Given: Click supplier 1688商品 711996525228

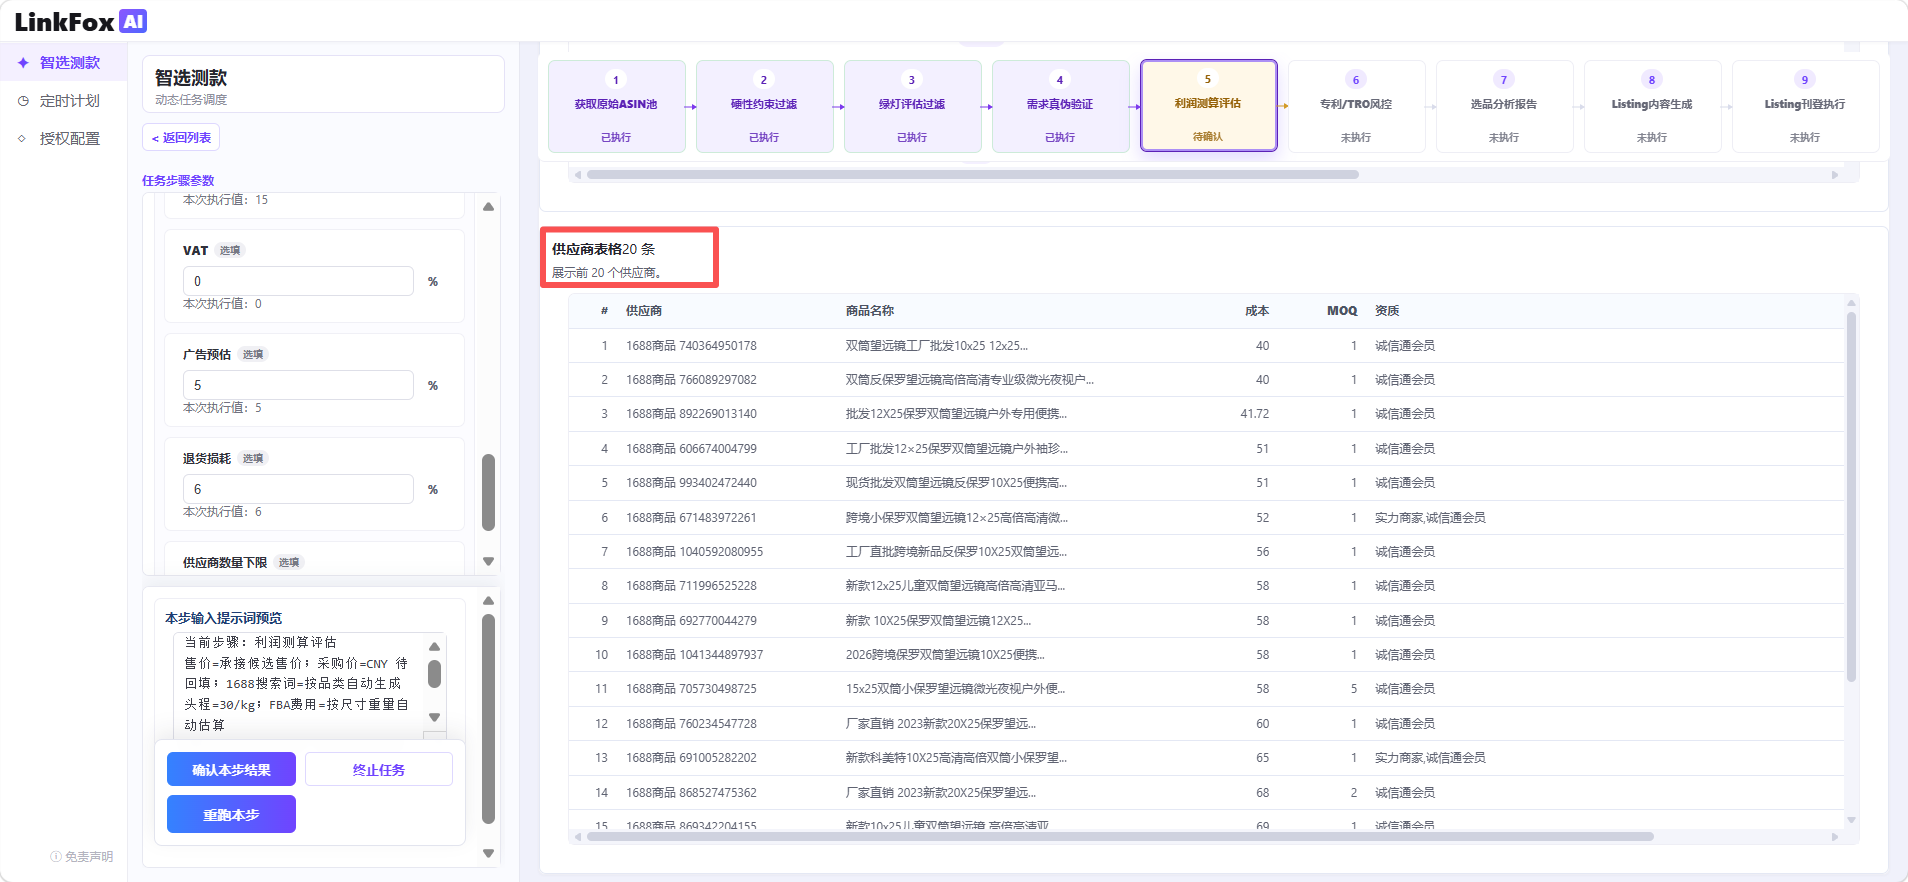Looking at the screenshot, I should tap(691, 586).
